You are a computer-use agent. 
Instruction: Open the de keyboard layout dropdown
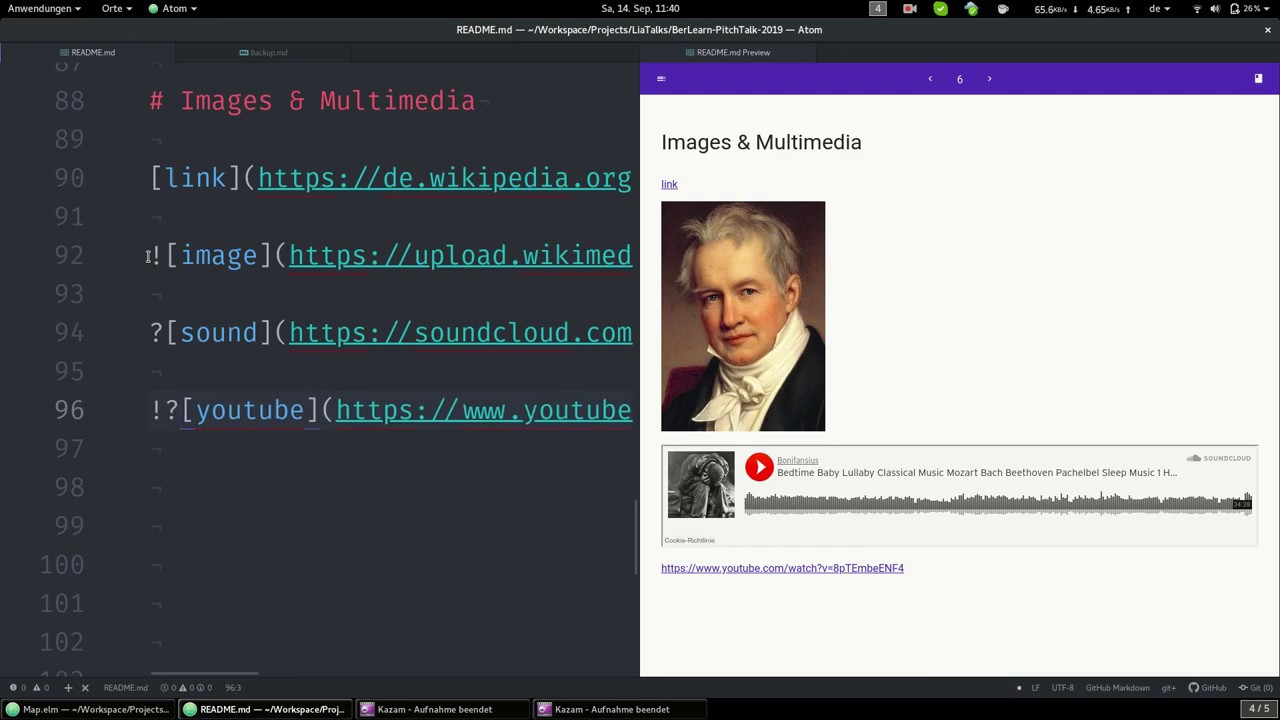pyautogui.click(x=1159, y=9)
